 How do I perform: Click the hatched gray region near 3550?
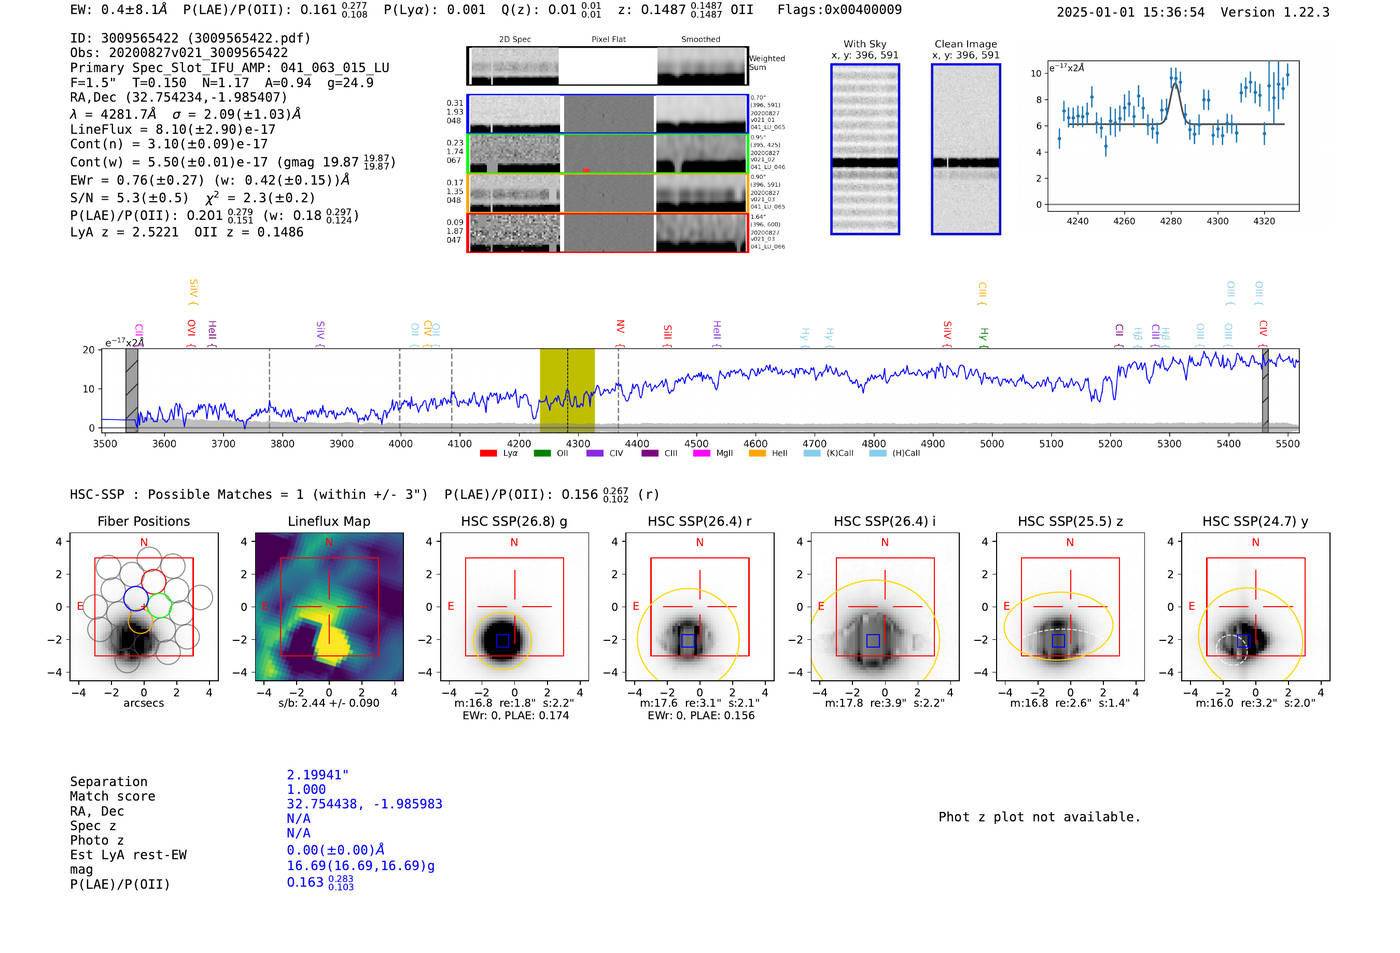[131, 390]
